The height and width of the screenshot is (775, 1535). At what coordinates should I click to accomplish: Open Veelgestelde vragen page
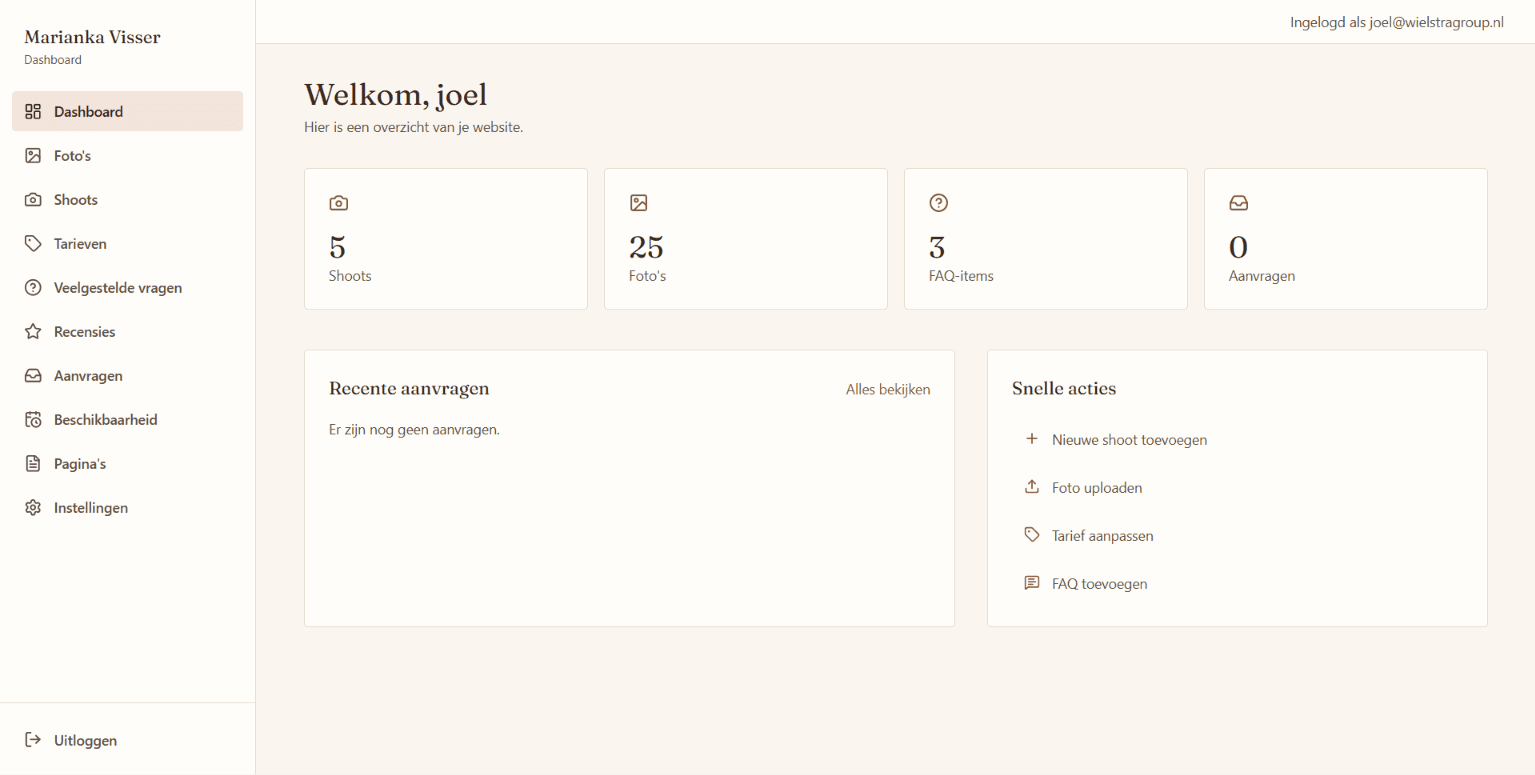pyautogui.click(x=127, y=288)
